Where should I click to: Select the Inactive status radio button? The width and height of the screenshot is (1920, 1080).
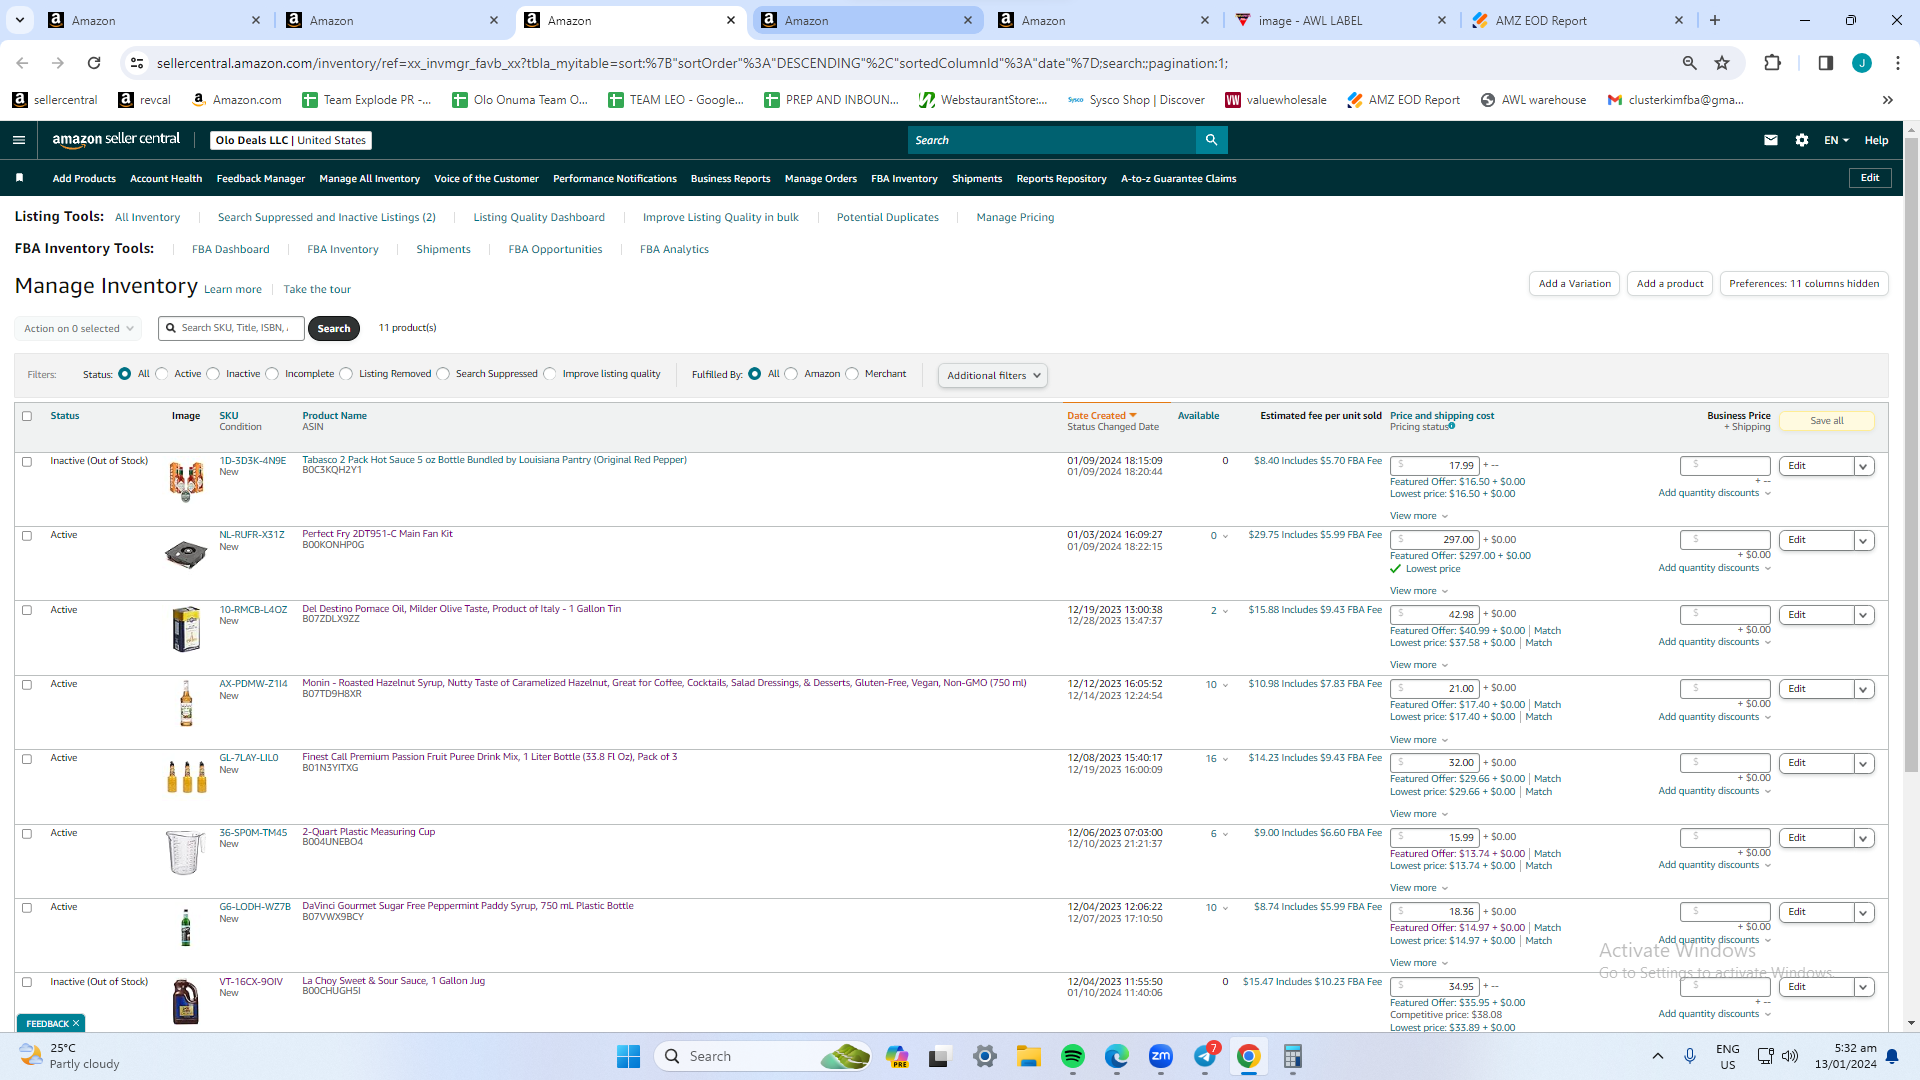tap(213, 374)
